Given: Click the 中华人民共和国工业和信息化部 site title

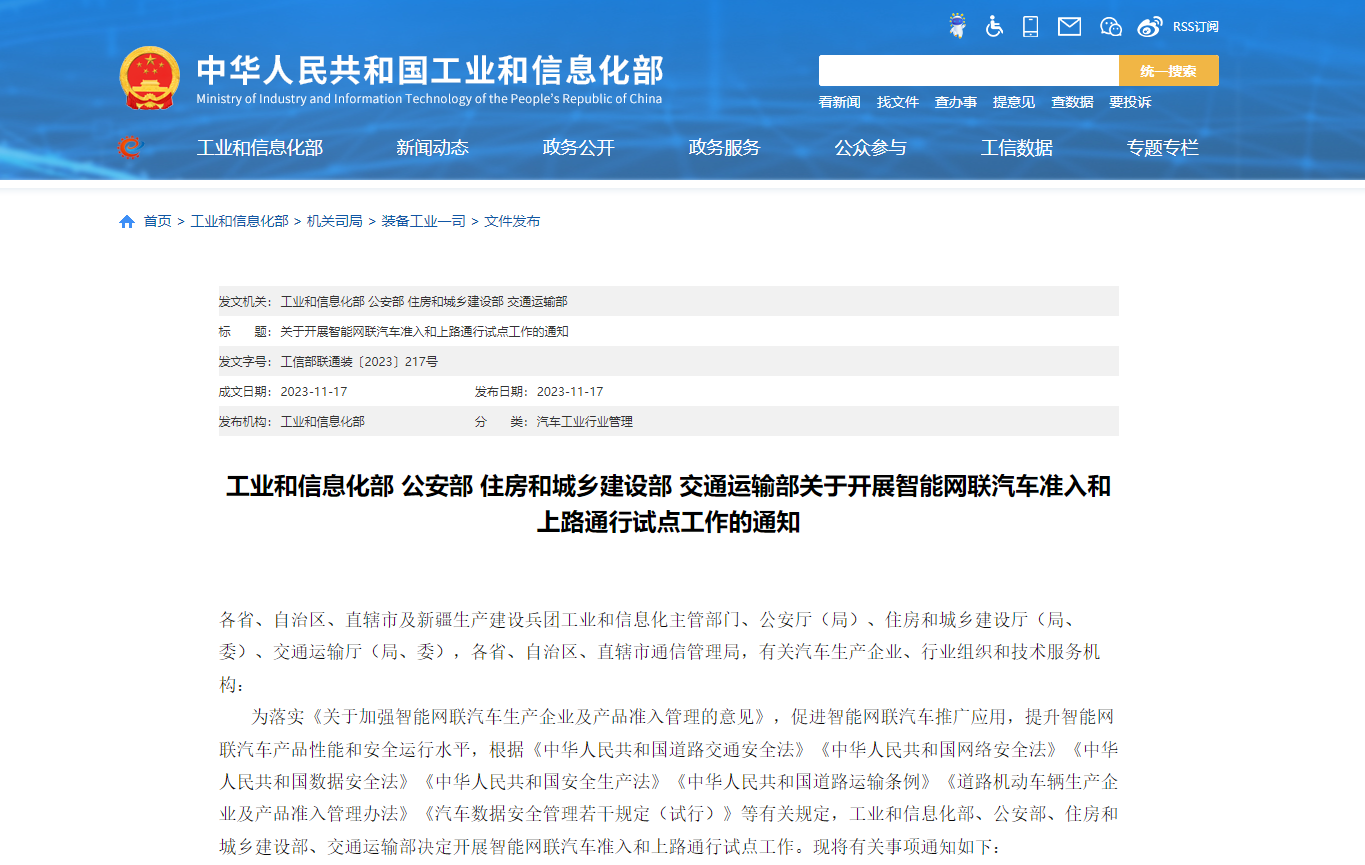Looking at the screenshot, I should coord(430,70).
